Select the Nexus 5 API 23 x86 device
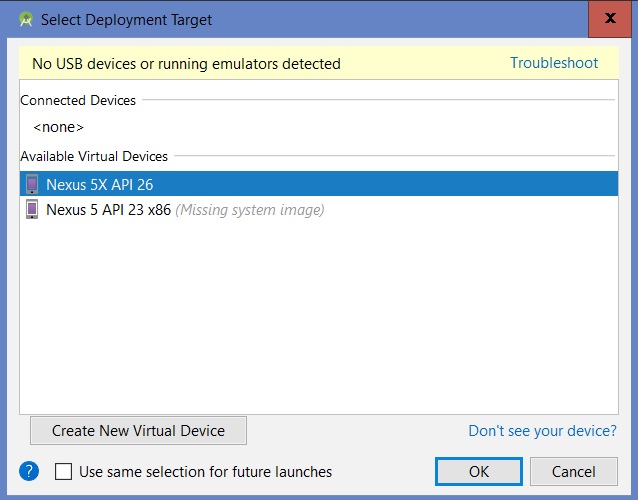The height and width of the screenshot is (500, 638). point(108,209)
